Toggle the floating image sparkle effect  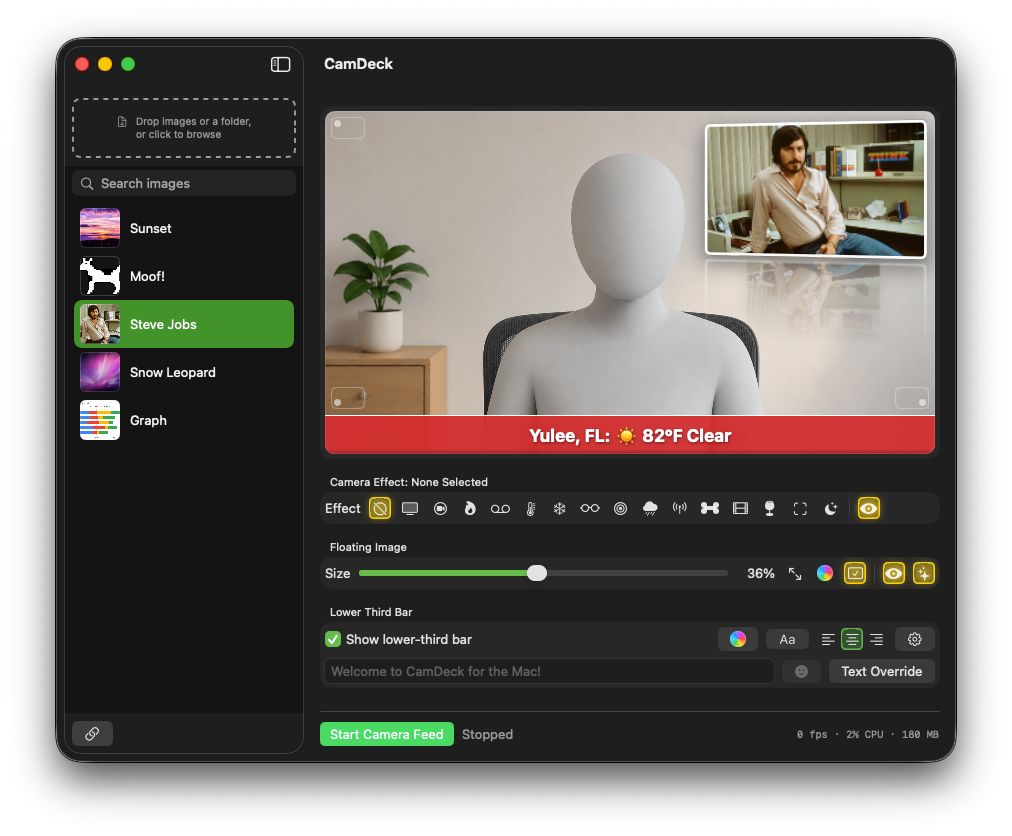click(924, 573)
